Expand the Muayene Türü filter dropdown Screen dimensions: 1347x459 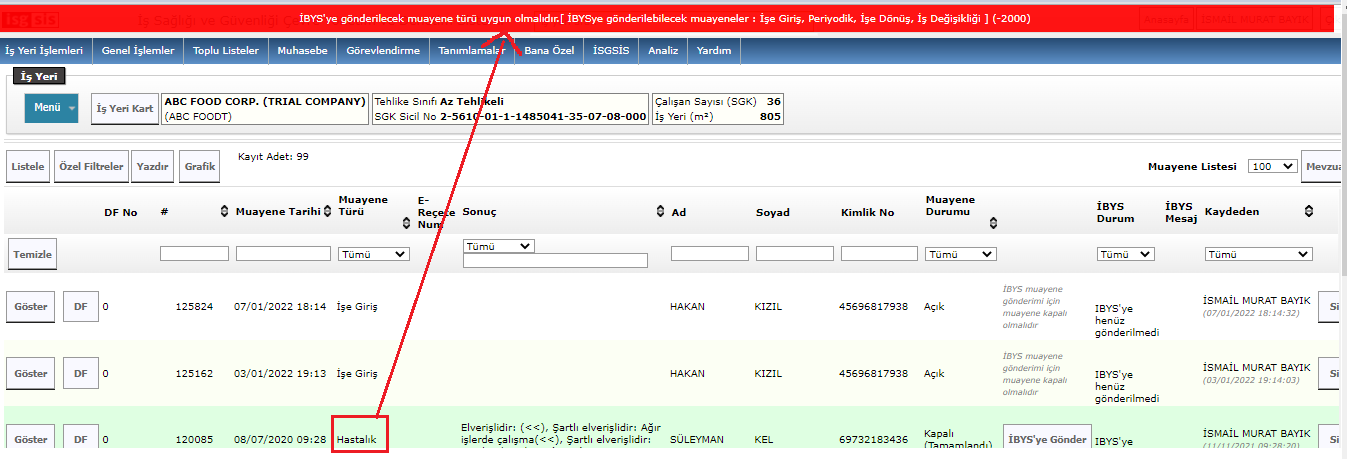(x=374, y=254)
